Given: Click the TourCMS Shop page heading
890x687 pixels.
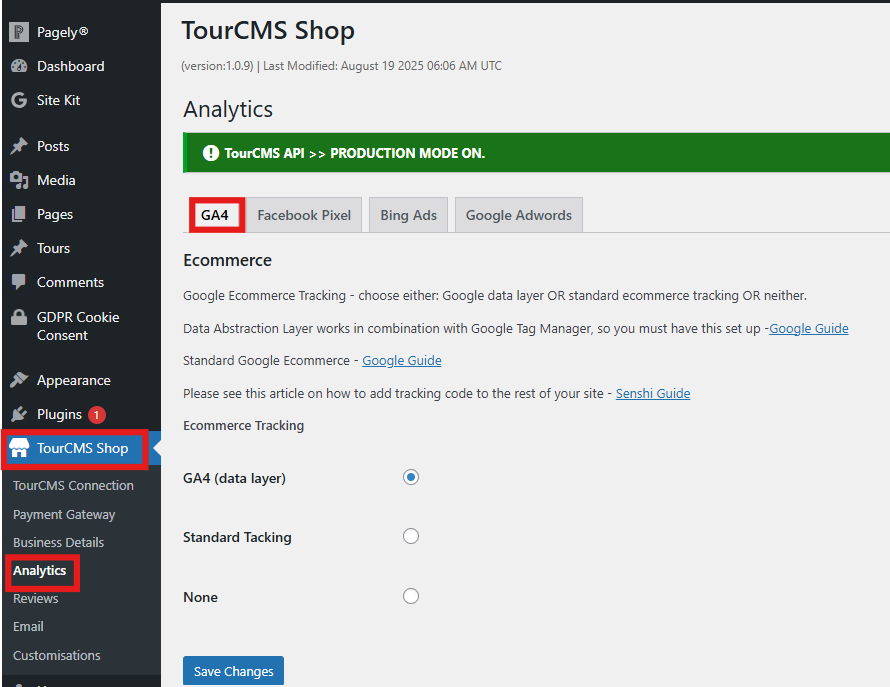Looking at the screenshot, I should pyautogui.click(x=268, y=30).
